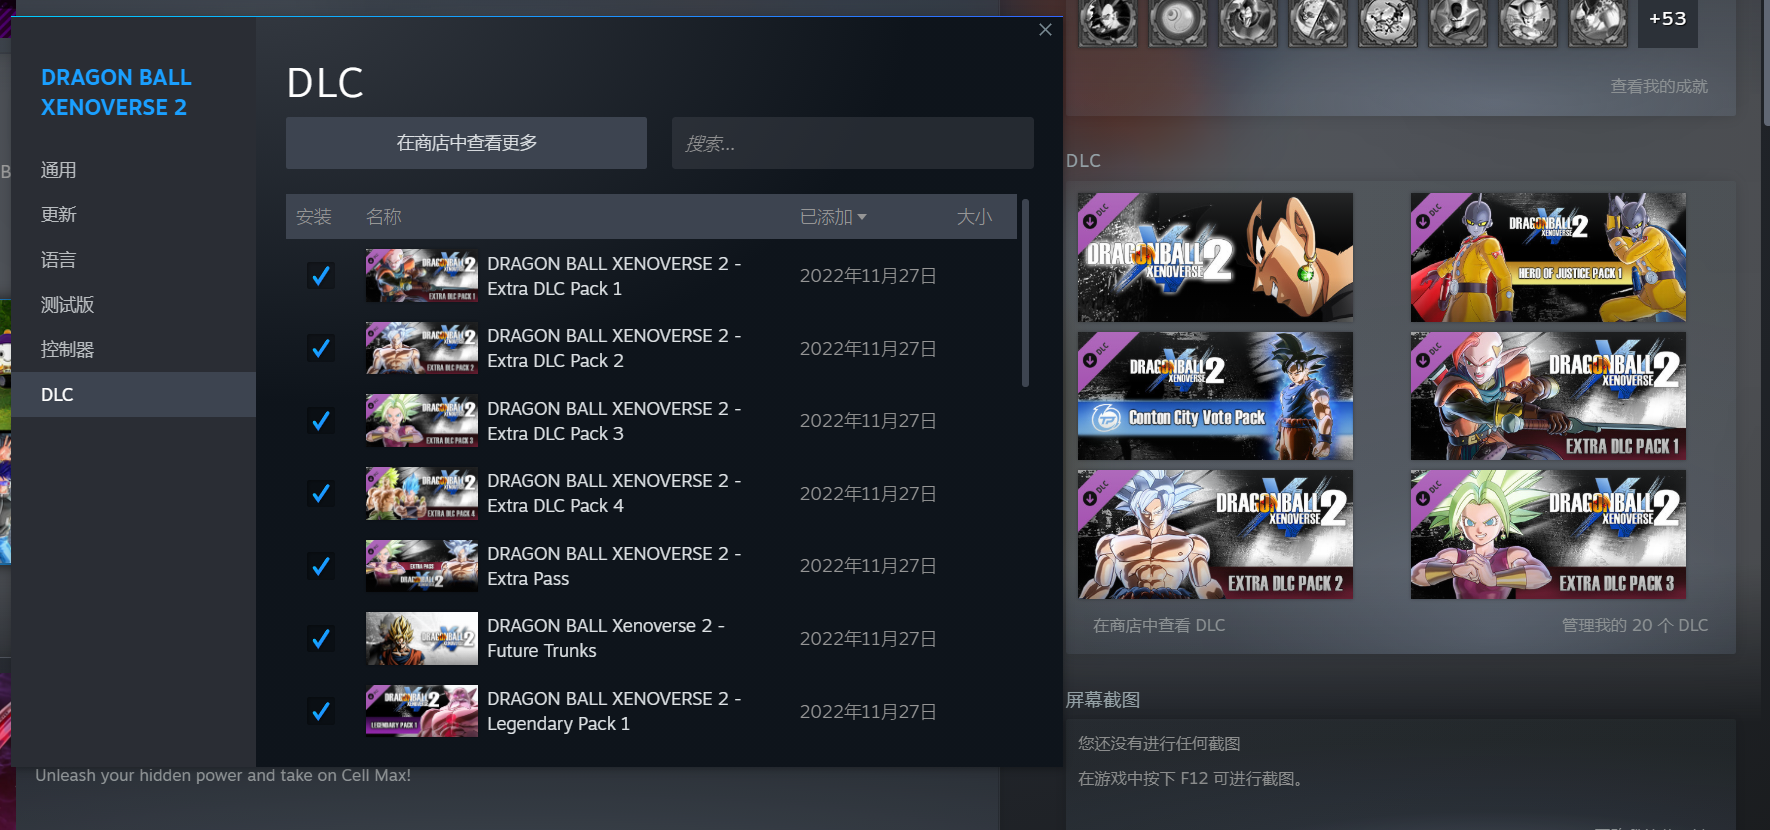
Task: Switch to the 更新 tab
Action: 134,215
